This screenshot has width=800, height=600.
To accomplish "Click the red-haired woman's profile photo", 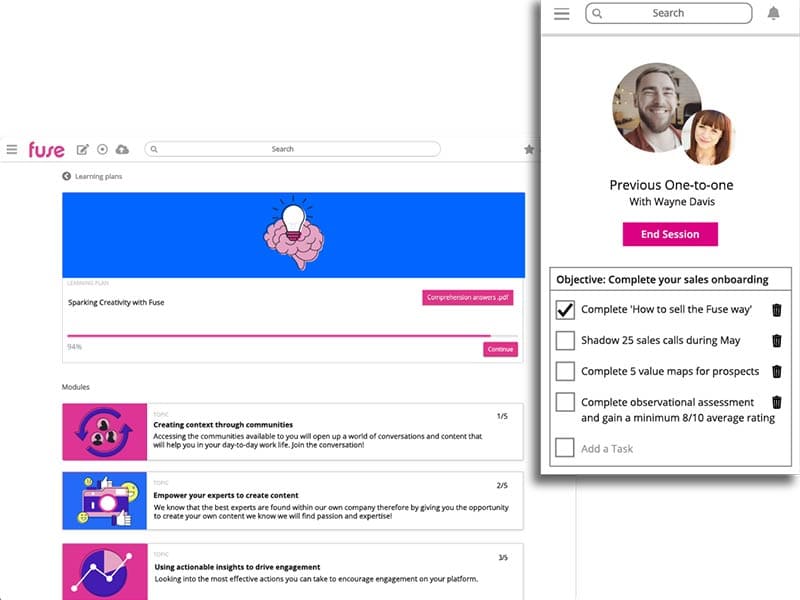I will [x=708, y=137].
